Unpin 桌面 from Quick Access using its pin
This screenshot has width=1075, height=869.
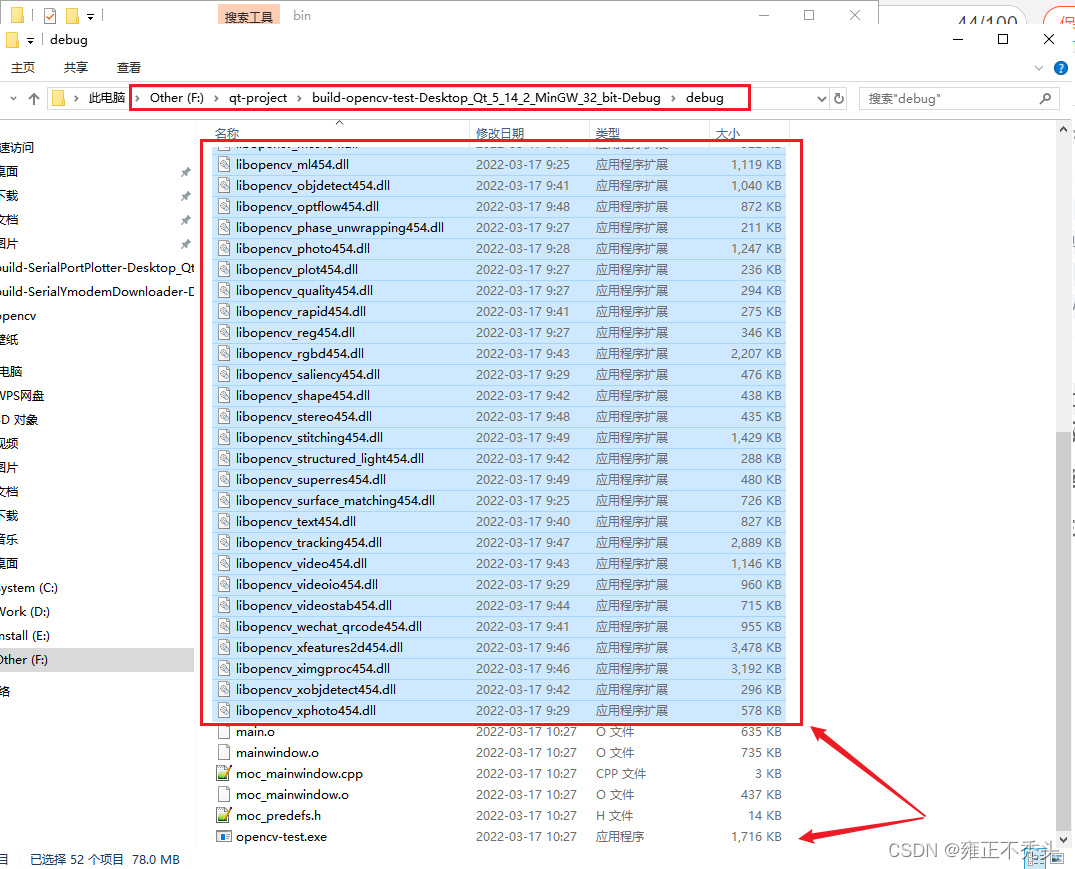[x=186, y=171]
